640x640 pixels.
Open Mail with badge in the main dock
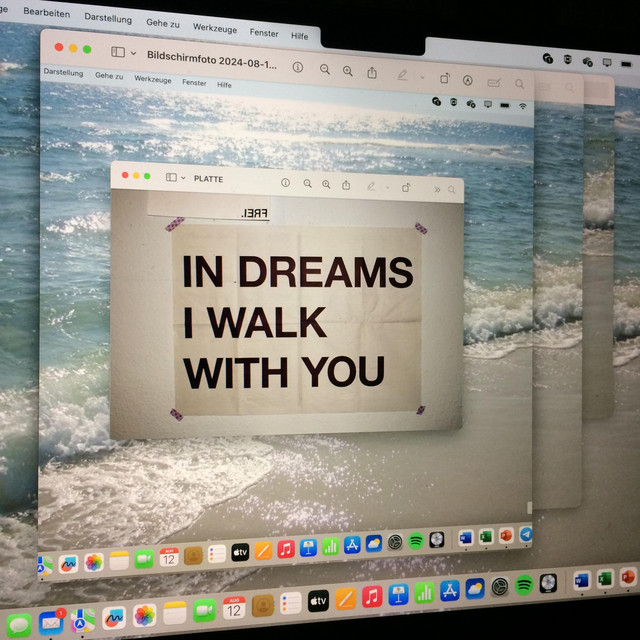tap(52, 622)
